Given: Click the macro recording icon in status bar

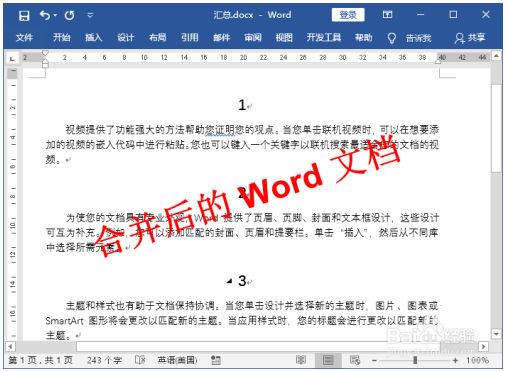Looking at the screenshot, I should 216,360.
